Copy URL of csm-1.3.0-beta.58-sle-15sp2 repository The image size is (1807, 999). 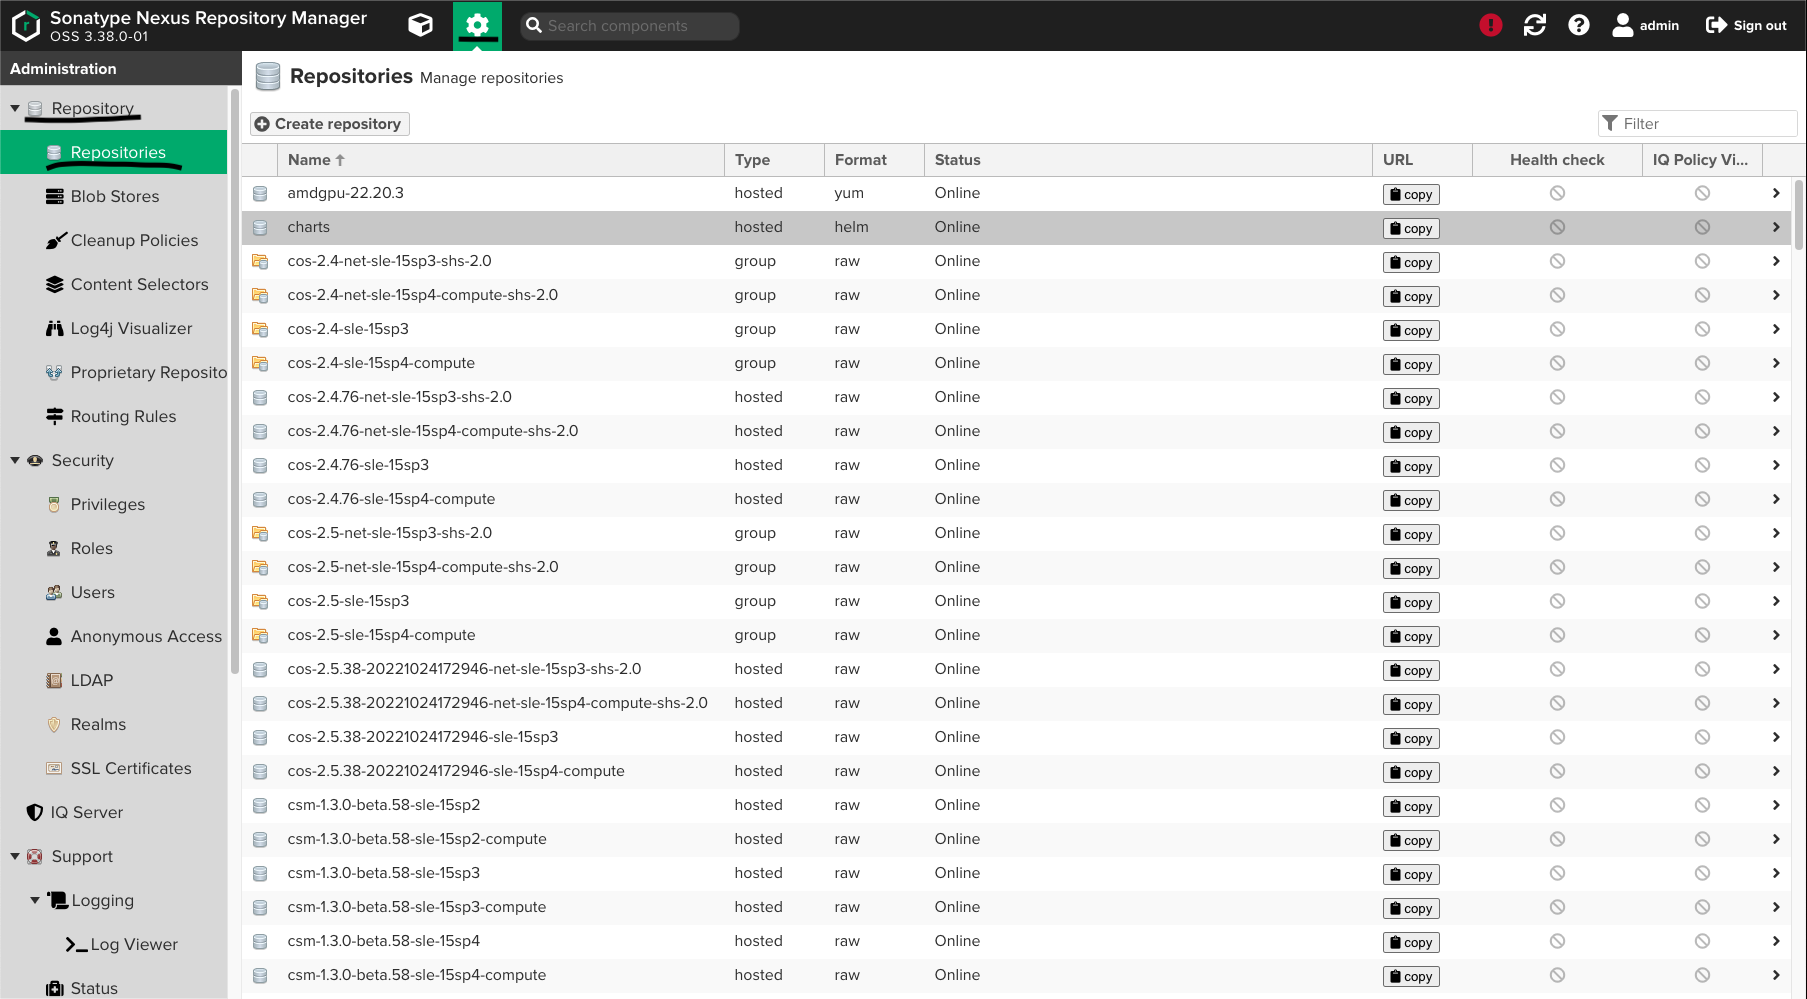pyautogui.click(x=1411, y=806)
